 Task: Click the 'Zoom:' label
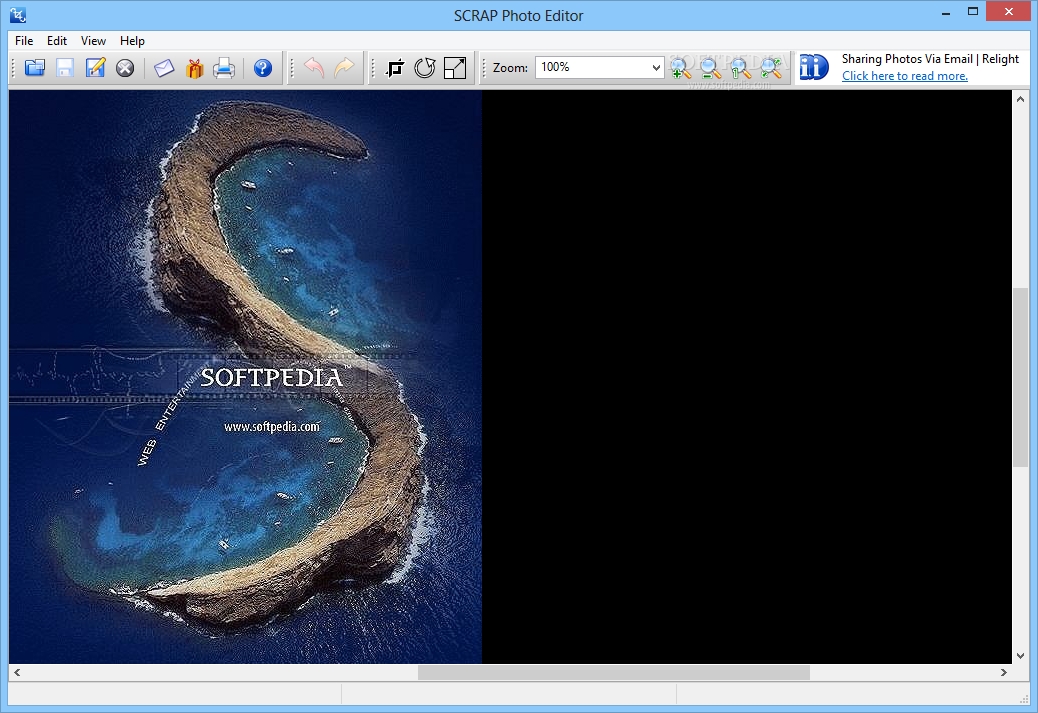pos(510,68)
